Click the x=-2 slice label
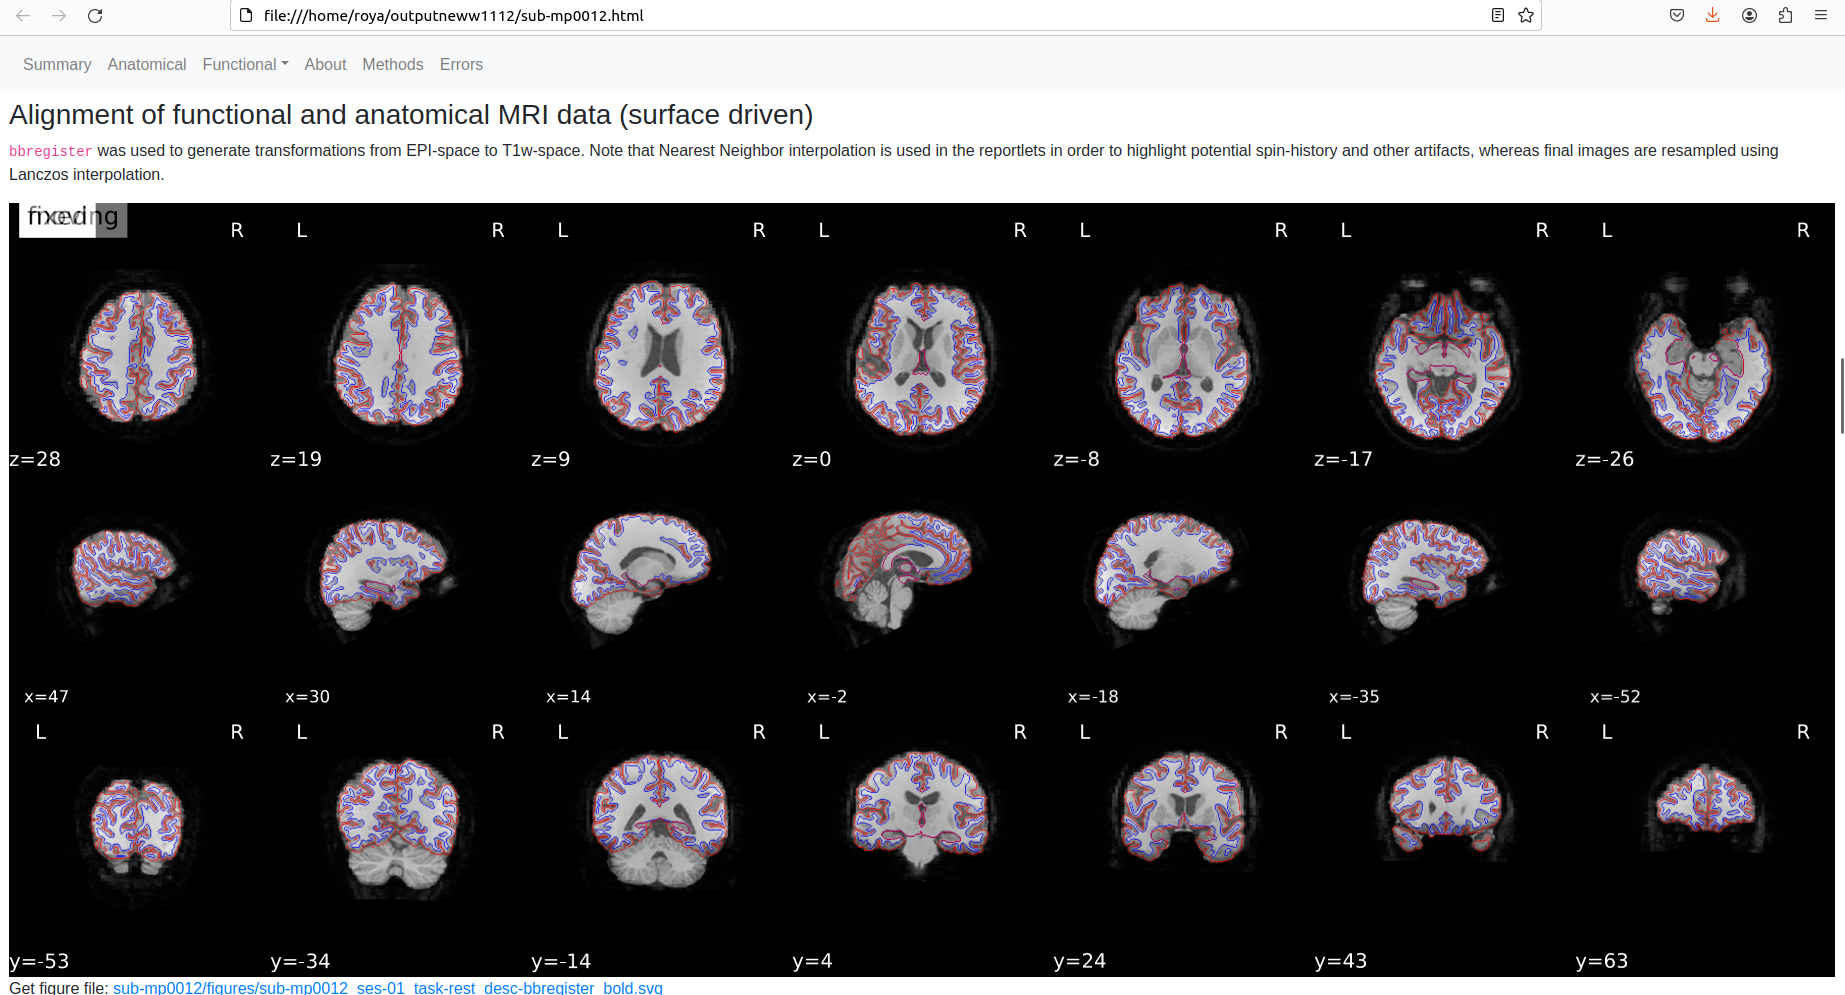Screen dimensions: 1845x995 (827, 697)
